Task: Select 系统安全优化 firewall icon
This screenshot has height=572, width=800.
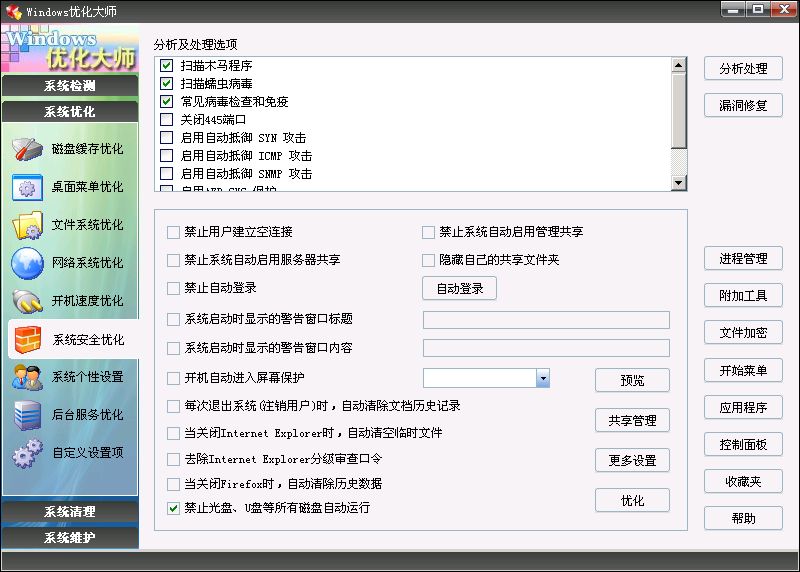Action: (28, 340)
